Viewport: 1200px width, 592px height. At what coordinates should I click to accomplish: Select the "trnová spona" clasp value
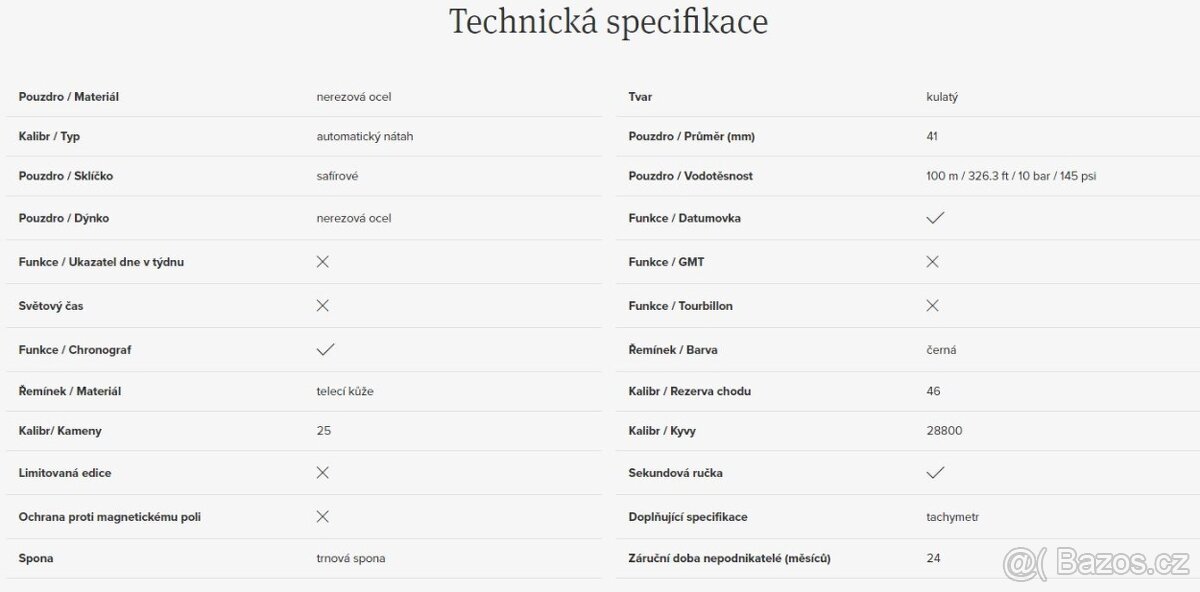[x=350, y=558]
